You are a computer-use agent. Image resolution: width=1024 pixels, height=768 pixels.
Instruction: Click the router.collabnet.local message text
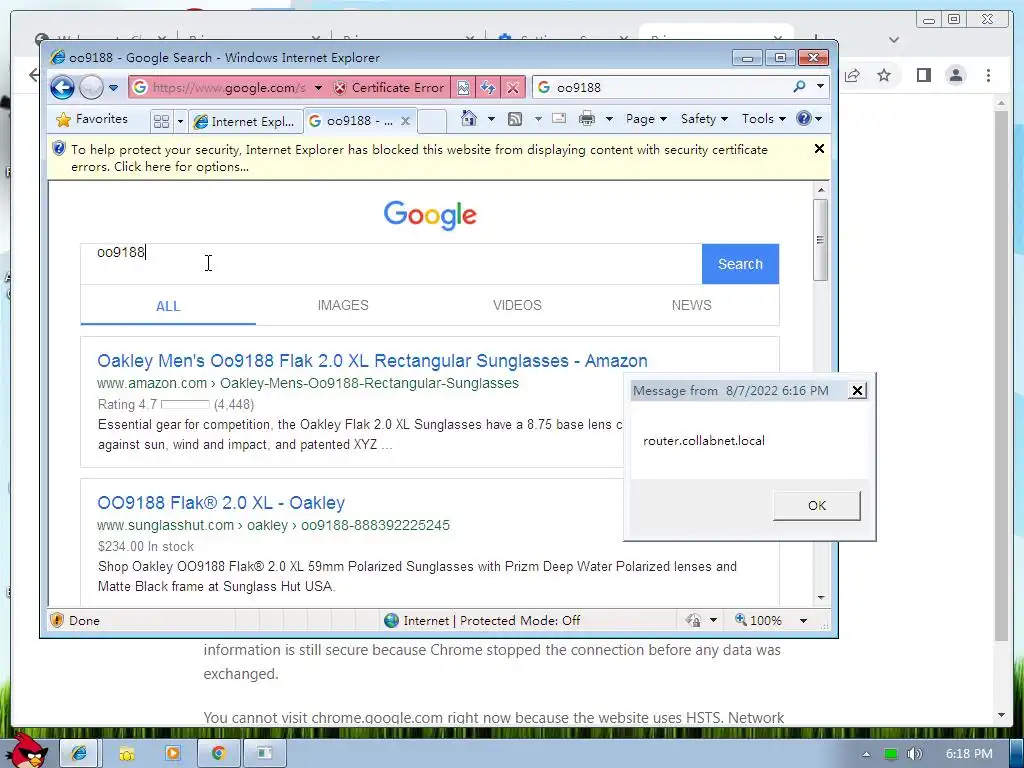tap(704, 441)
